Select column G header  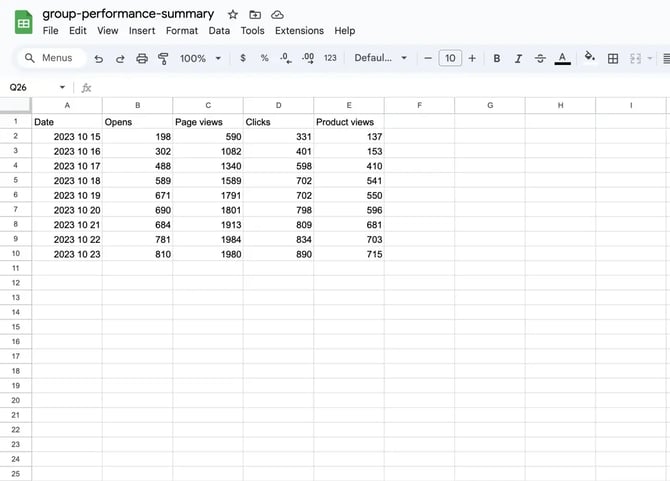(490, 106)
